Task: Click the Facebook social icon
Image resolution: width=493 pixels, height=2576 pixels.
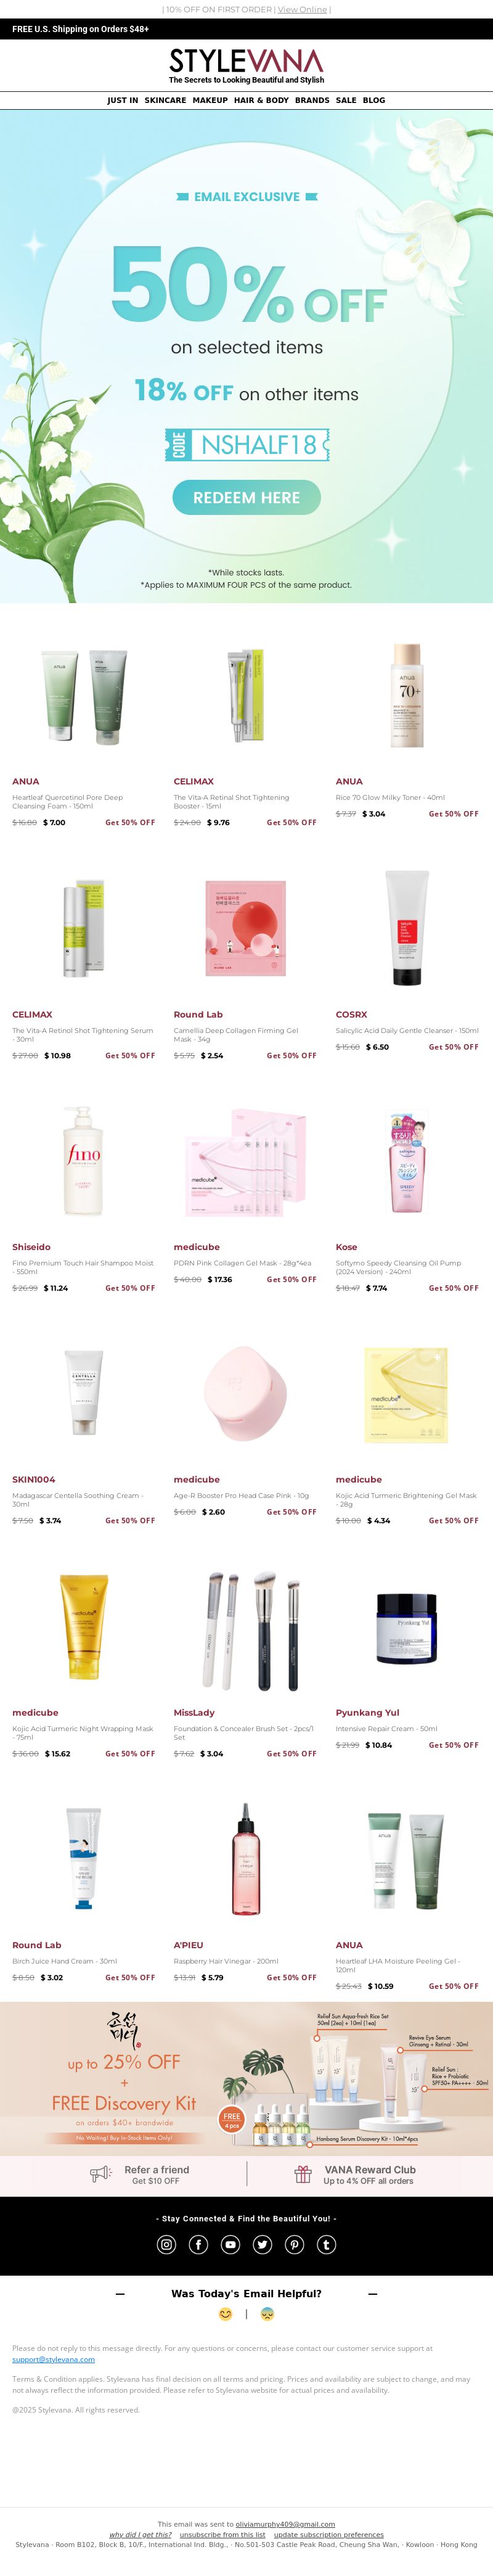Action: tap(199, 2244)
